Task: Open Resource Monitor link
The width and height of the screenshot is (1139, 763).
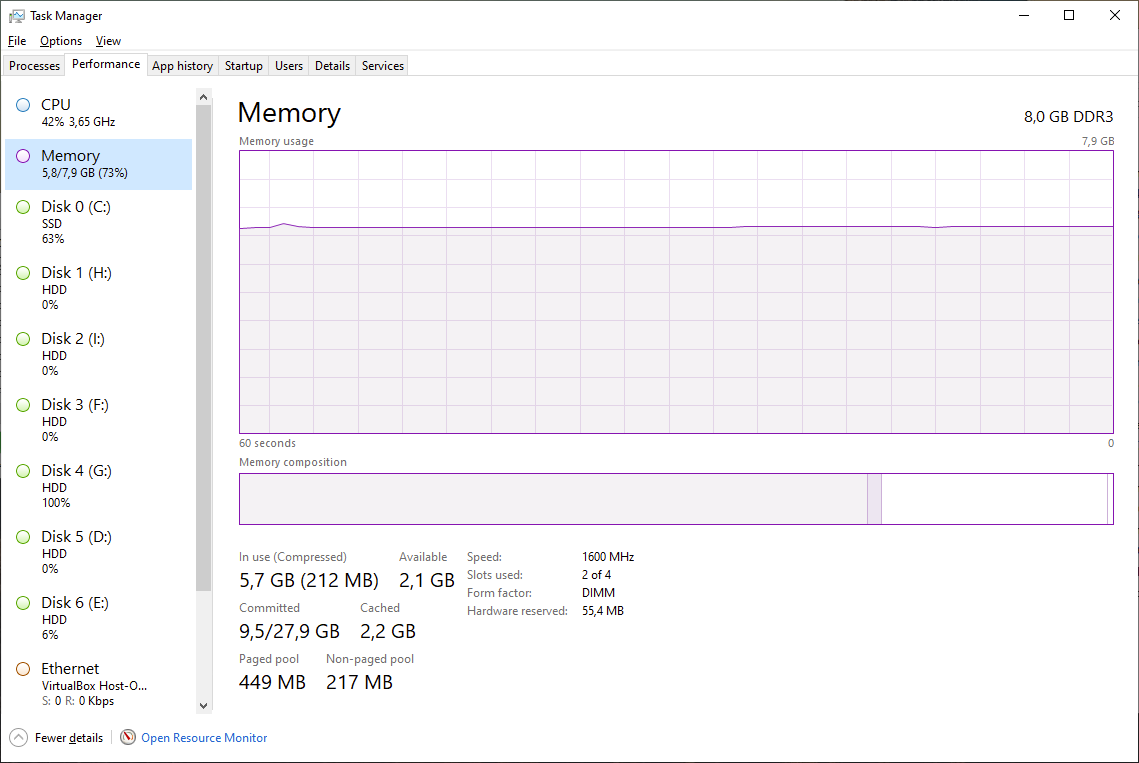Action: click(x=204, y=738)
